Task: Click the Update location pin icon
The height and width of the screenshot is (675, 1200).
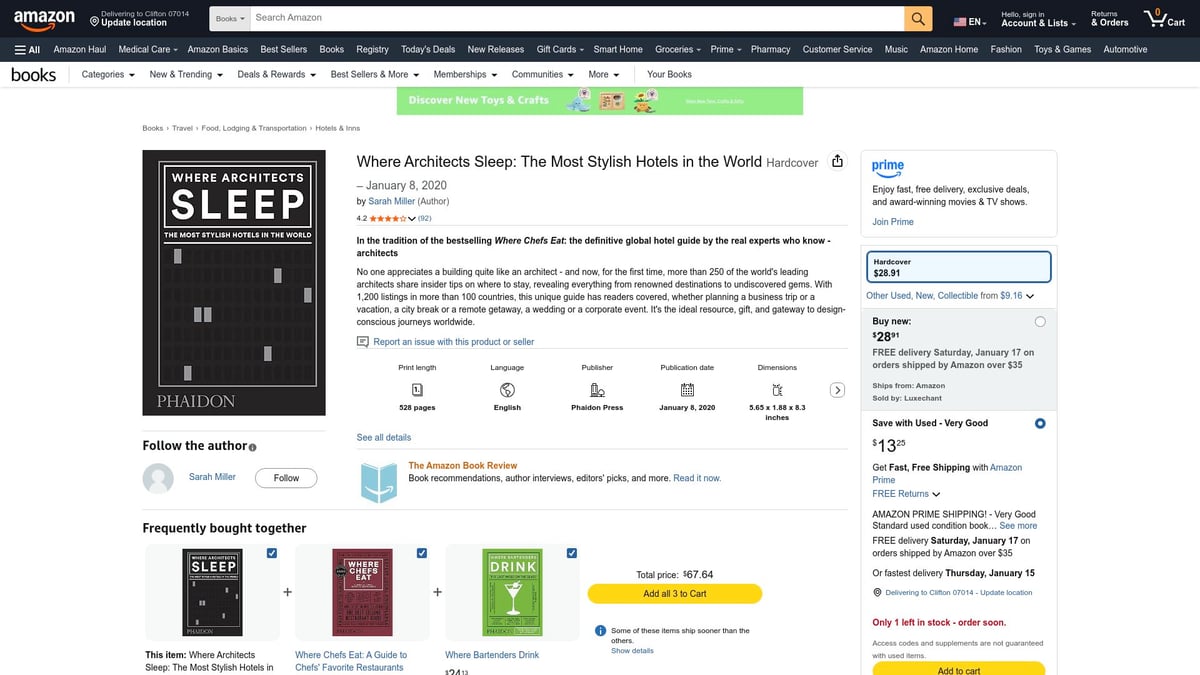Action: [x=94, y=21]
